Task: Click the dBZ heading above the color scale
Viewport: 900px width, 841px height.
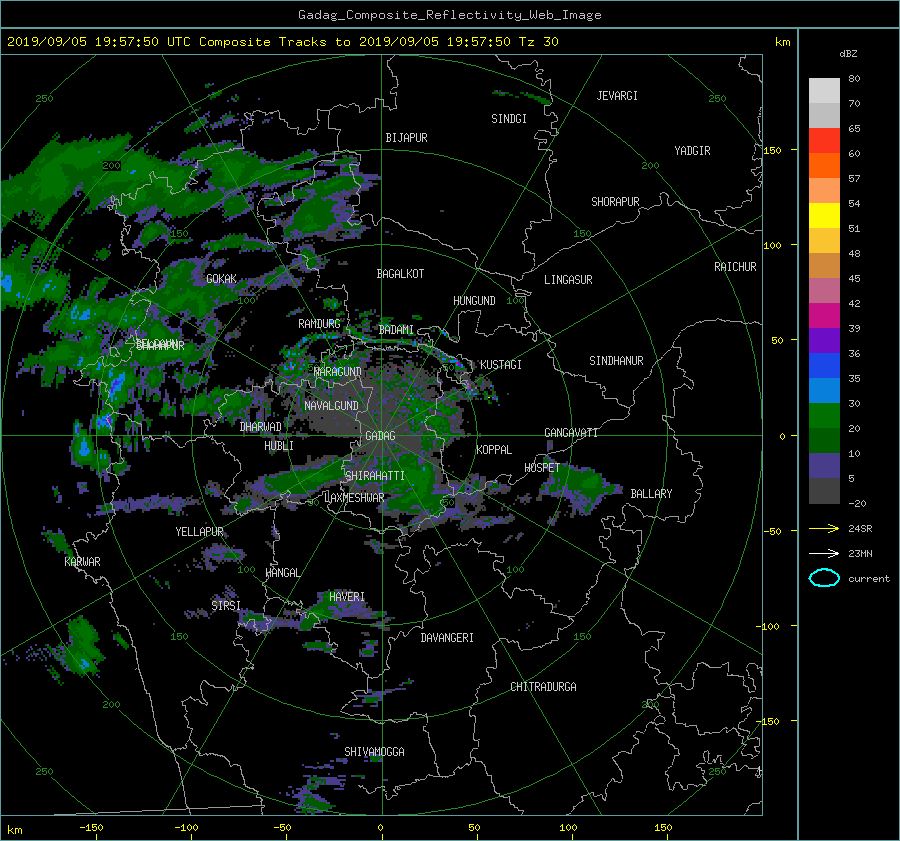Action: [x=848, y=53]
